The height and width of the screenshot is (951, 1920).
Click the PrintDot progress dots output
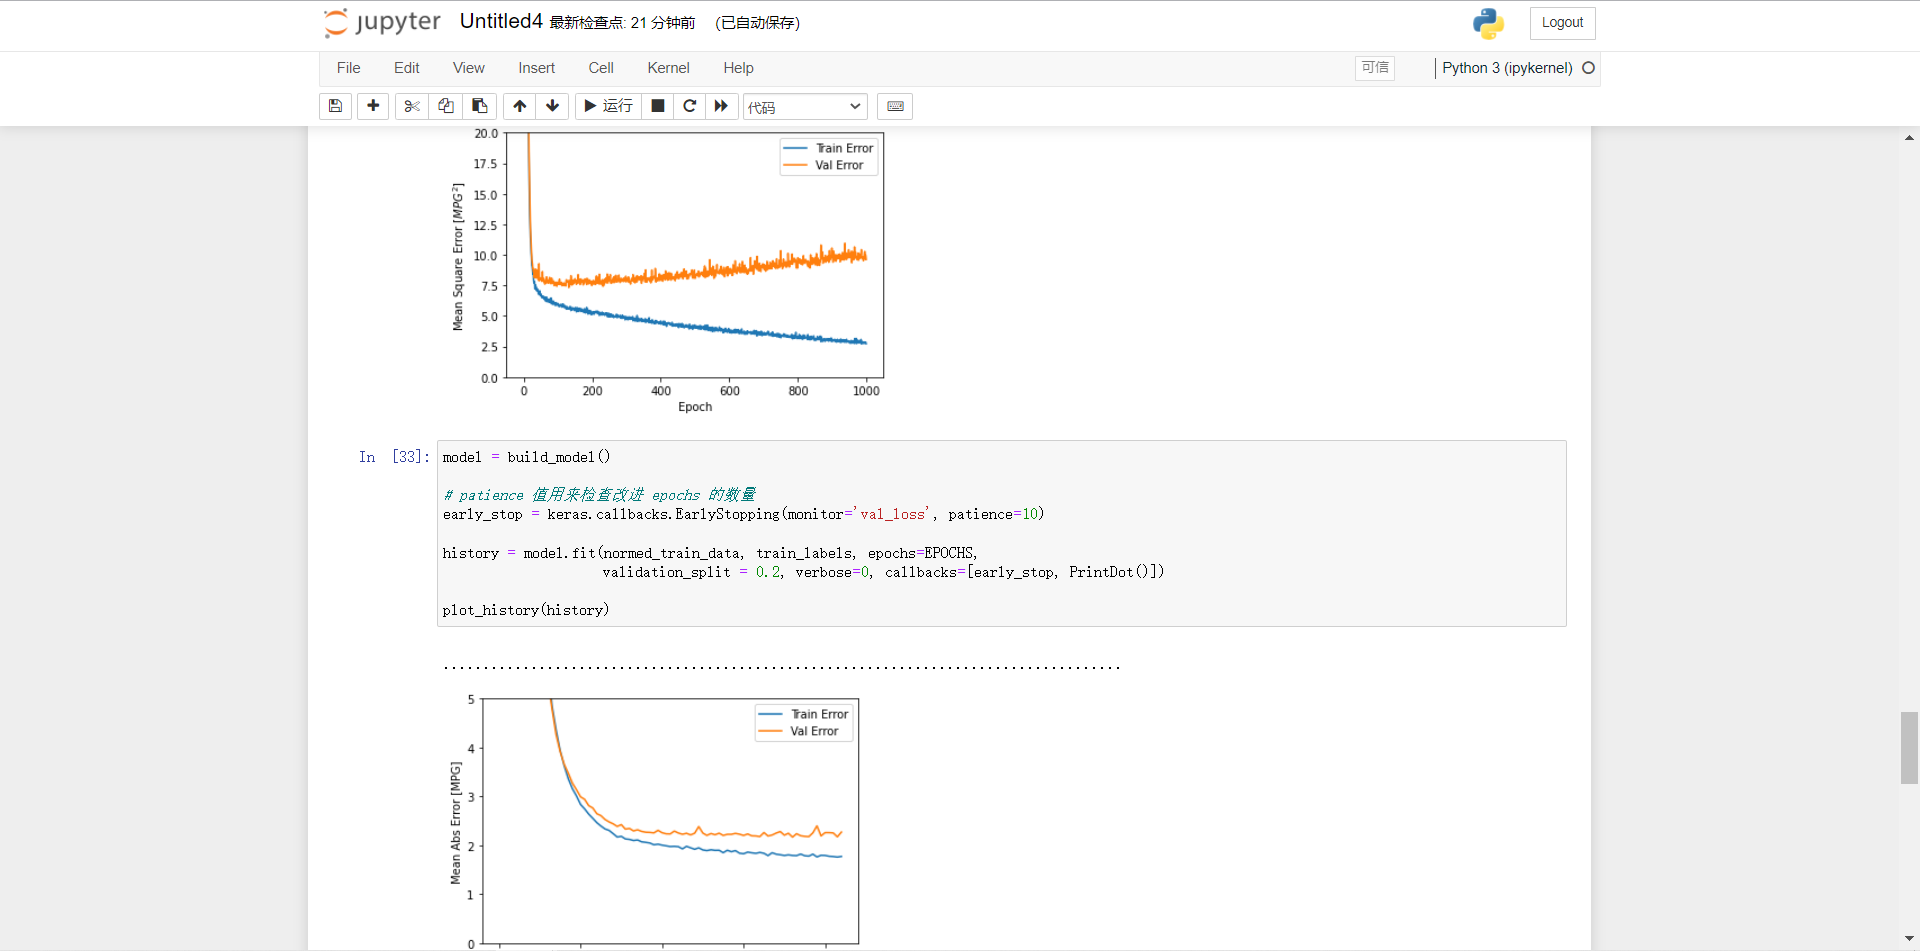[782, 667]
